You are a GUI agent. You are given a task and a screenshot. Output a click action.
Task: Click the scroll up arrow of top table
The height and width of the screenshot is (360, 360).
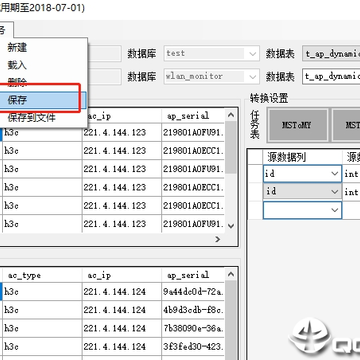231,115
